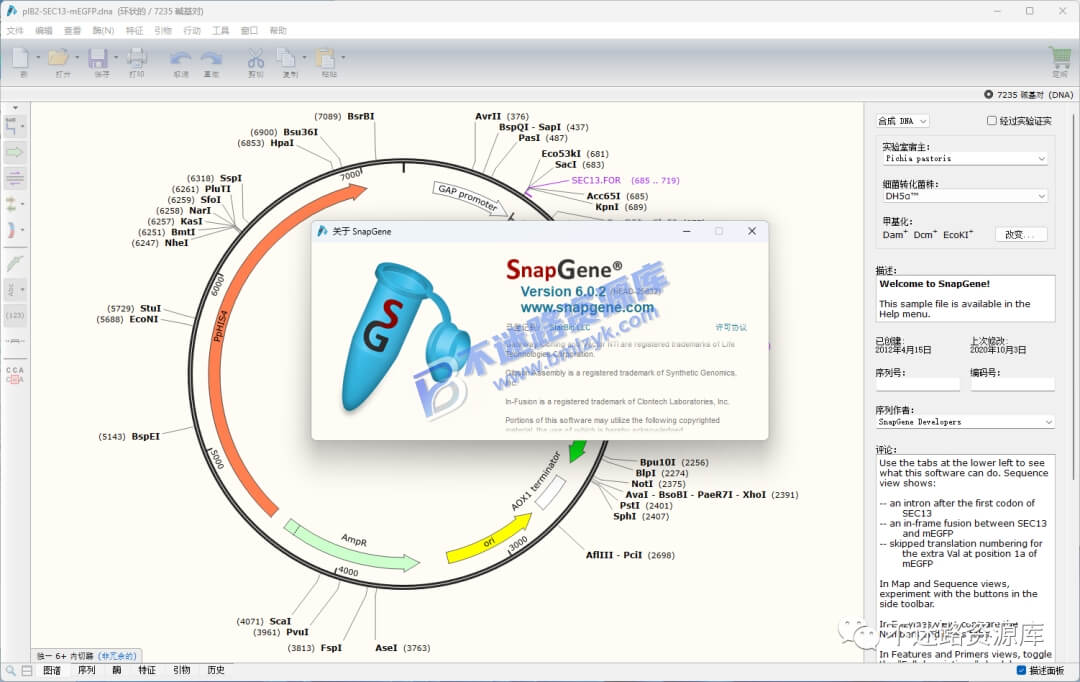
Task: Click the non-redundant enzyme set link
Action: [x=116, y=657]
